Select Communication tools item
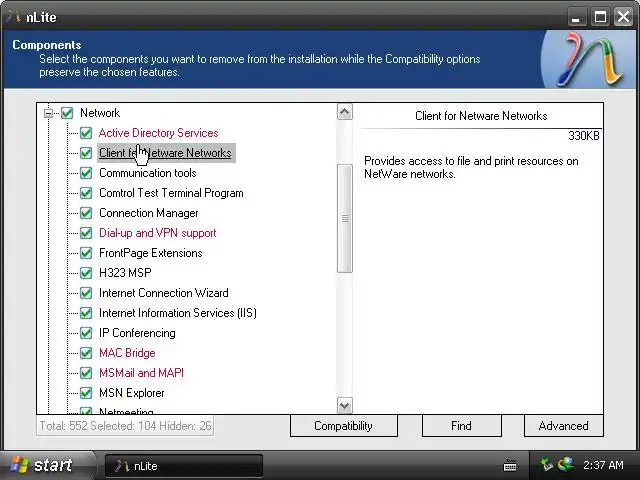 point(147,173)
